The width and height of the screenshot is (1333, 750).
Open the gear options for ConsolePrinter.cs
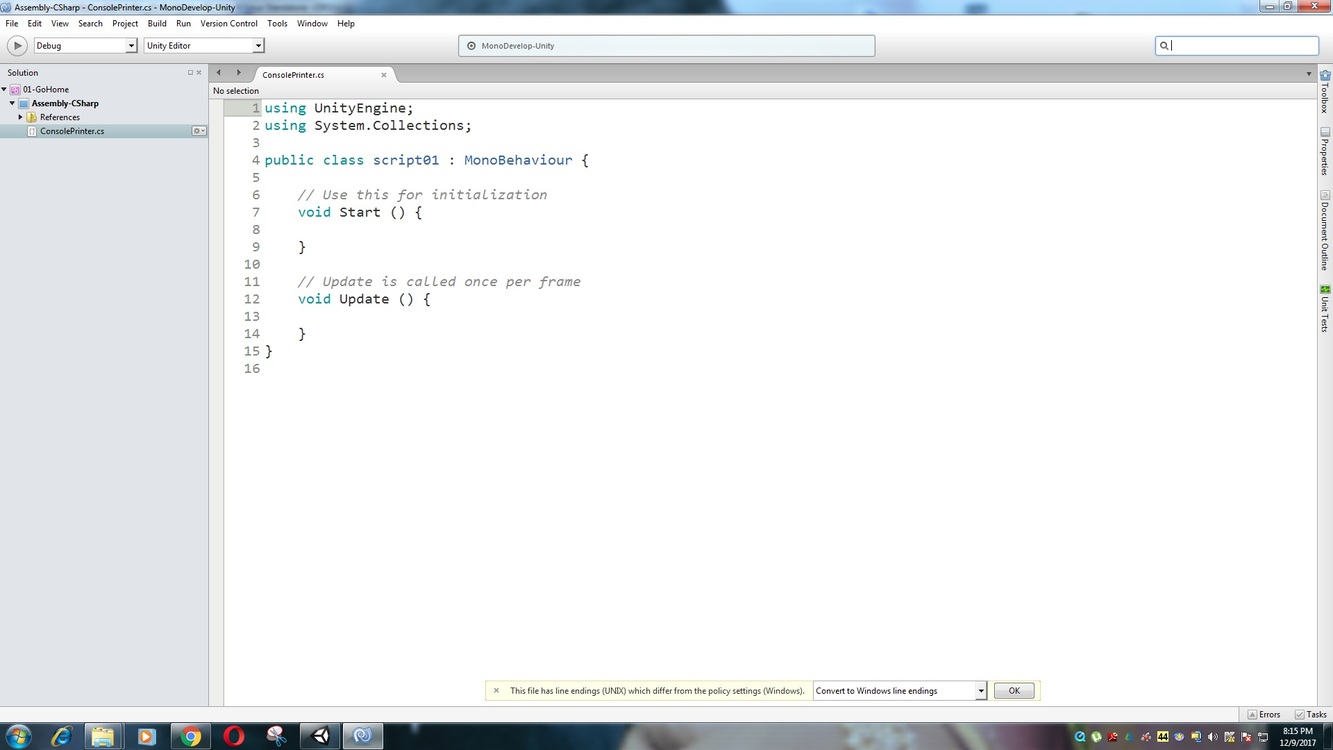tap(199, 131)
